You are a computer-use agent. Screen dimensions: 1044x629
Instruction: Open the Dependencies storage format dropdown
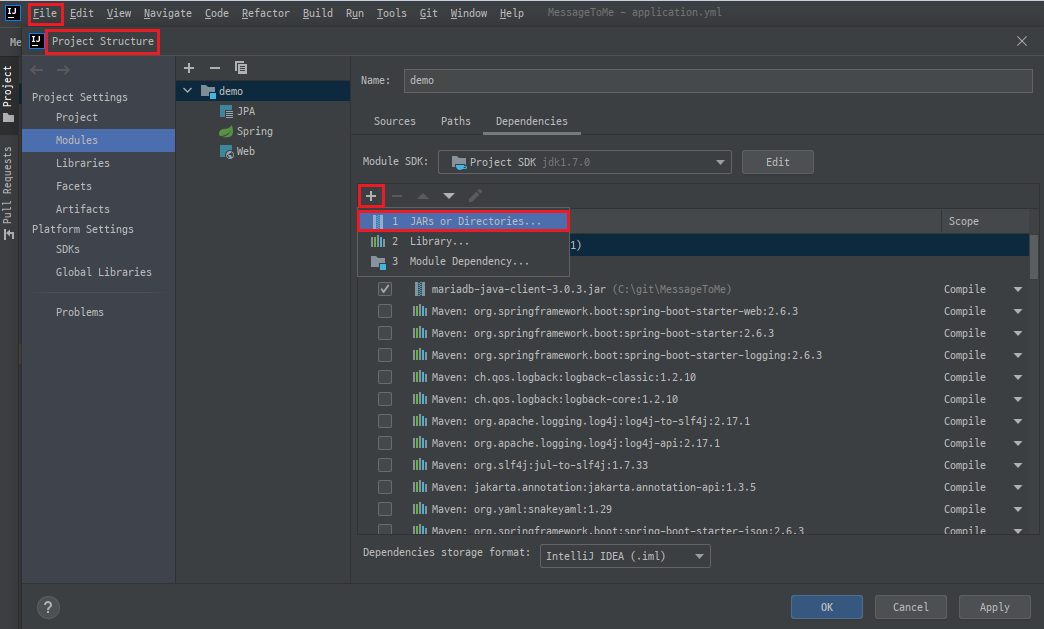click(697, 556)
